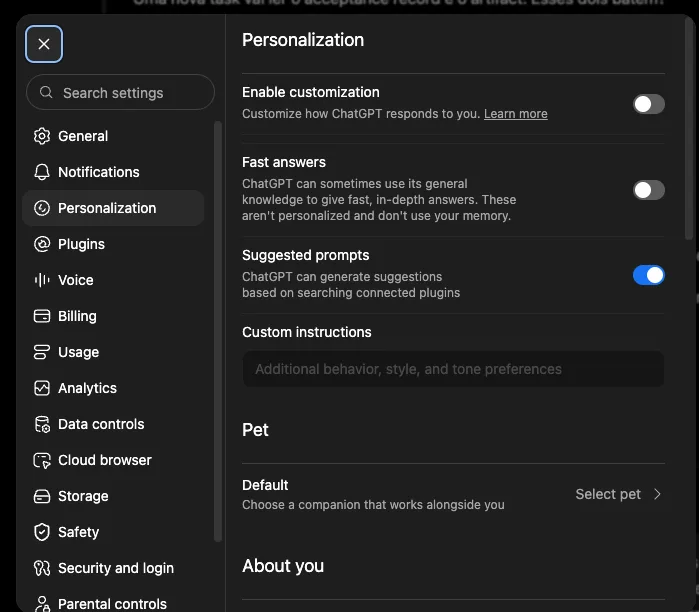699x612 pixels.
Task: Enable the Fast answers switch
Action: tap(649, 190)
